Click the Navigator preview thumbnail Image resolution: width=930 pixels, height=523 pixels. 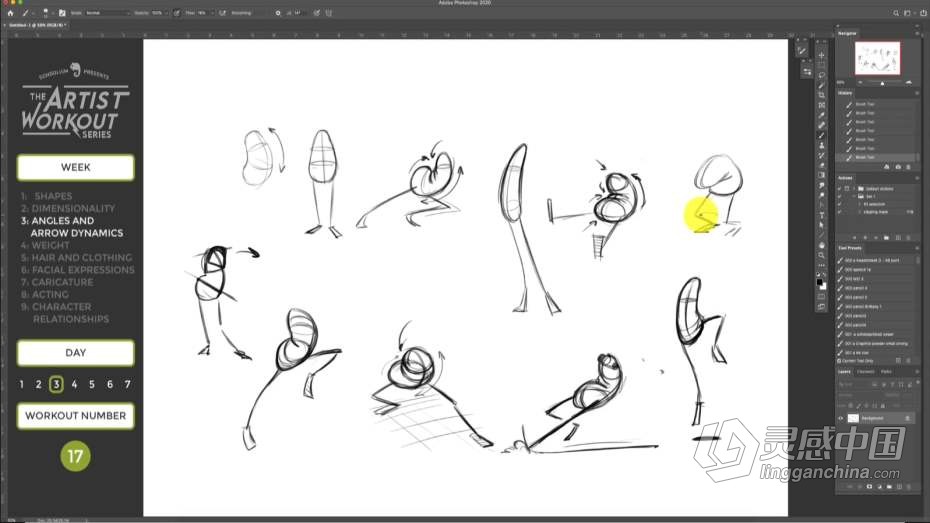(877, 58)
